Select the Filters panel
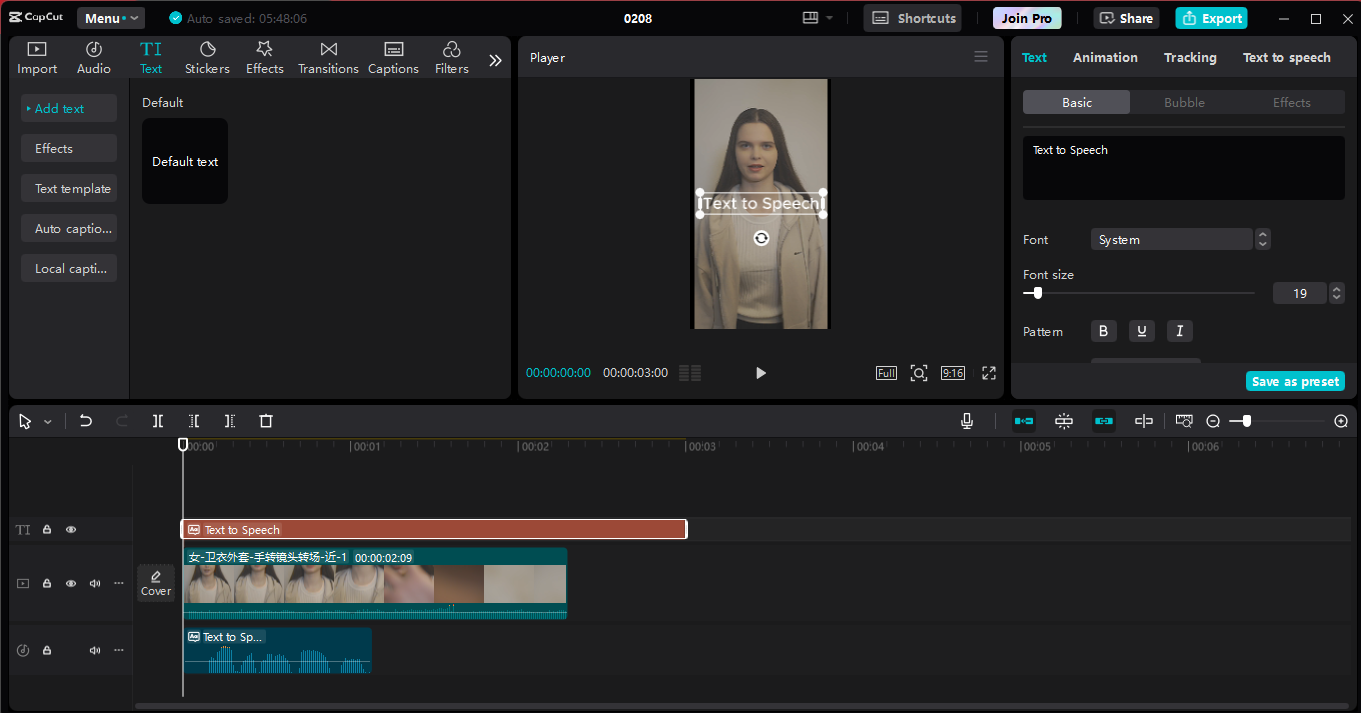Image resolution: width=1361 pixels, height=713 pixels. [x=451, y=55]
